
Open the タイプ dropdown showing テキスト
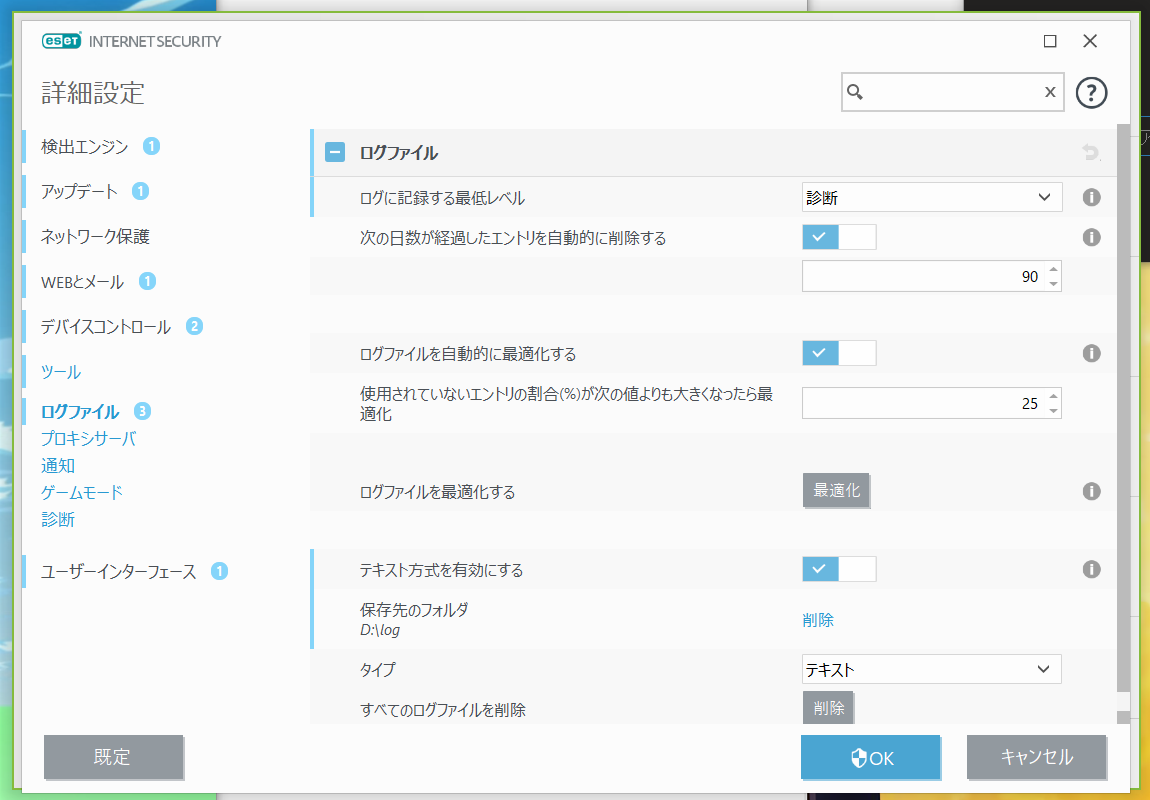(x=931, y=669)
